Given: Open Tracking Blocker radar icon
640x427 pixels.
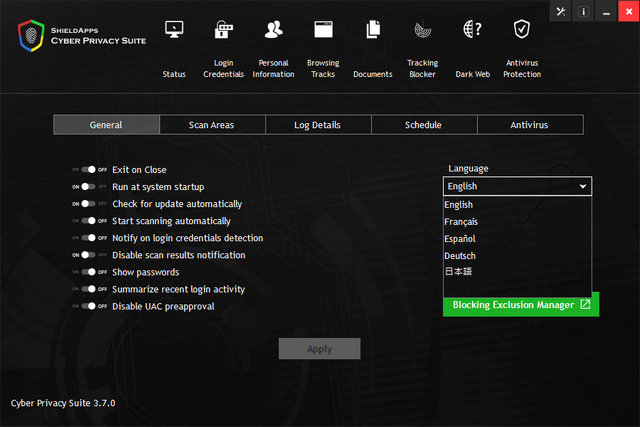Looking at the screenshot, I should [422, 30].
